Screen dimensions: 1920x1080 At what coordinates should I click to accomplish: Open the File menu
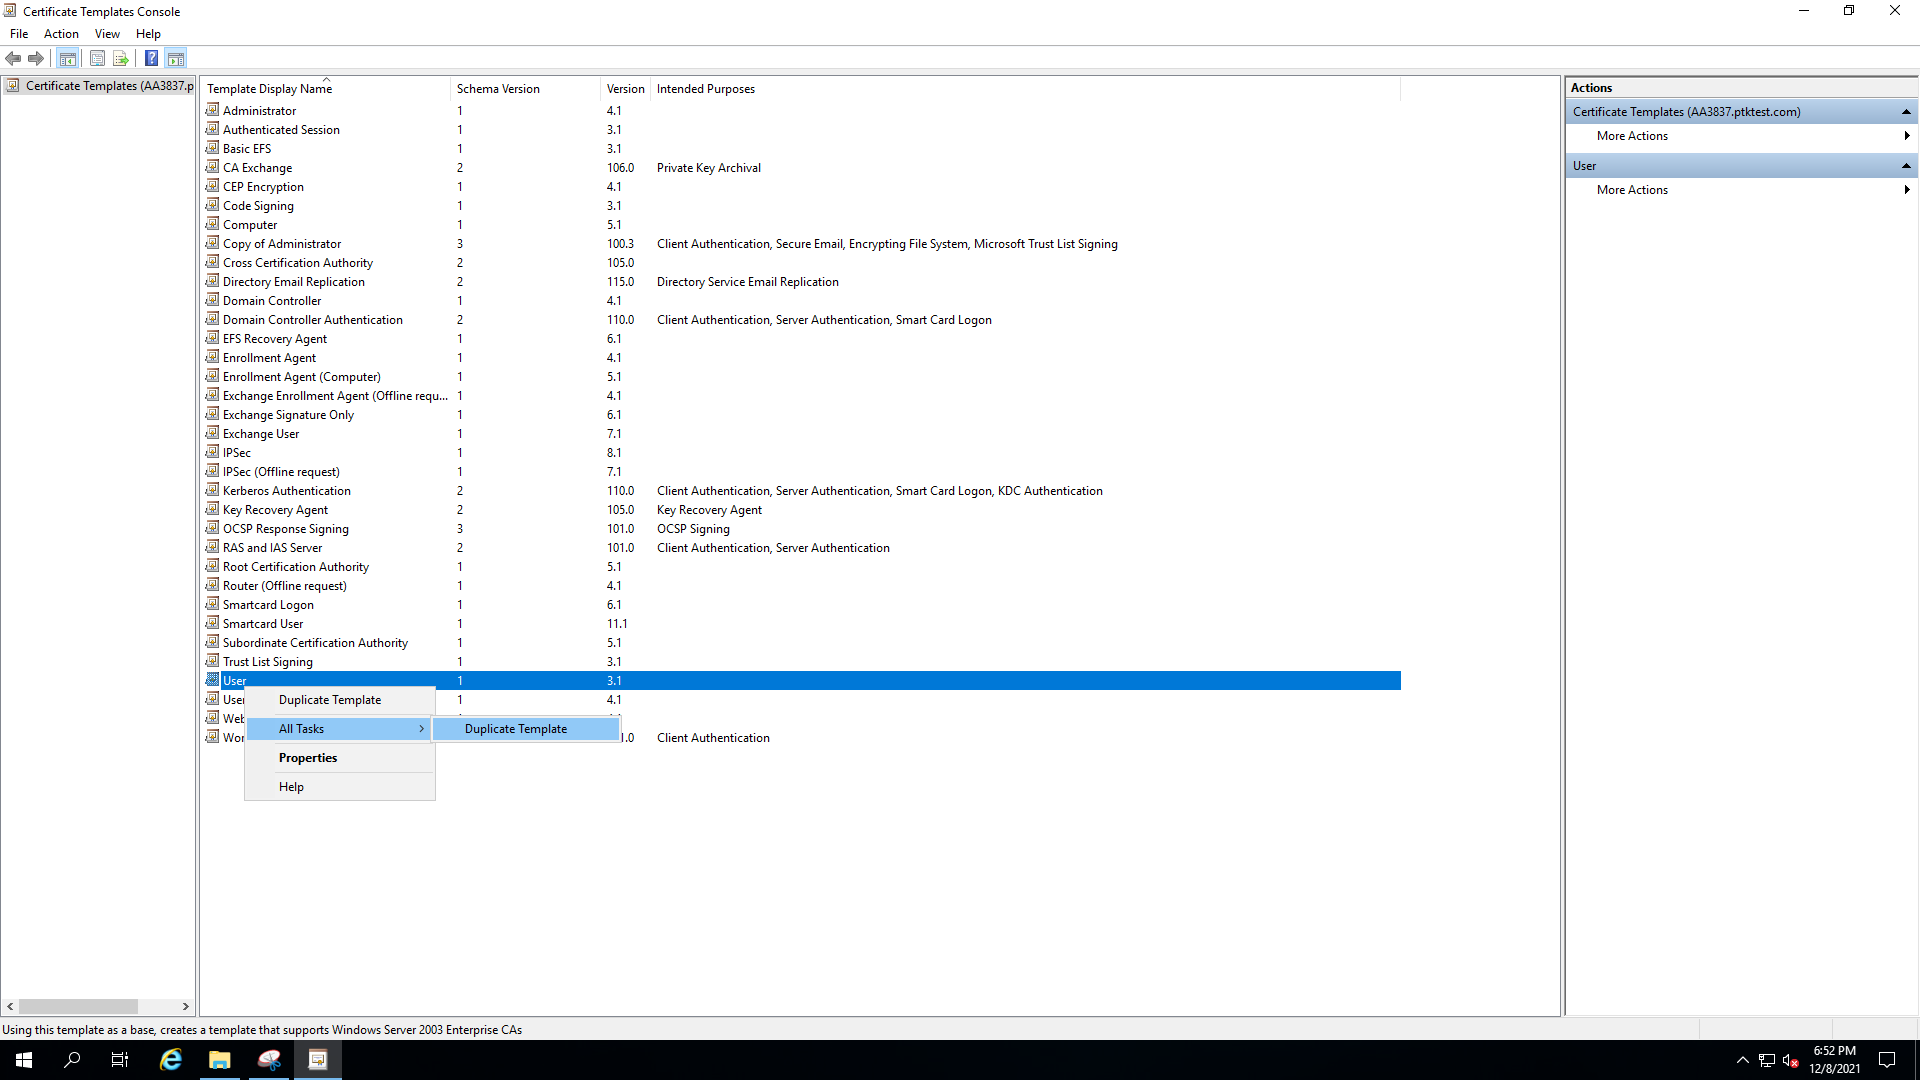coord(19,34)
